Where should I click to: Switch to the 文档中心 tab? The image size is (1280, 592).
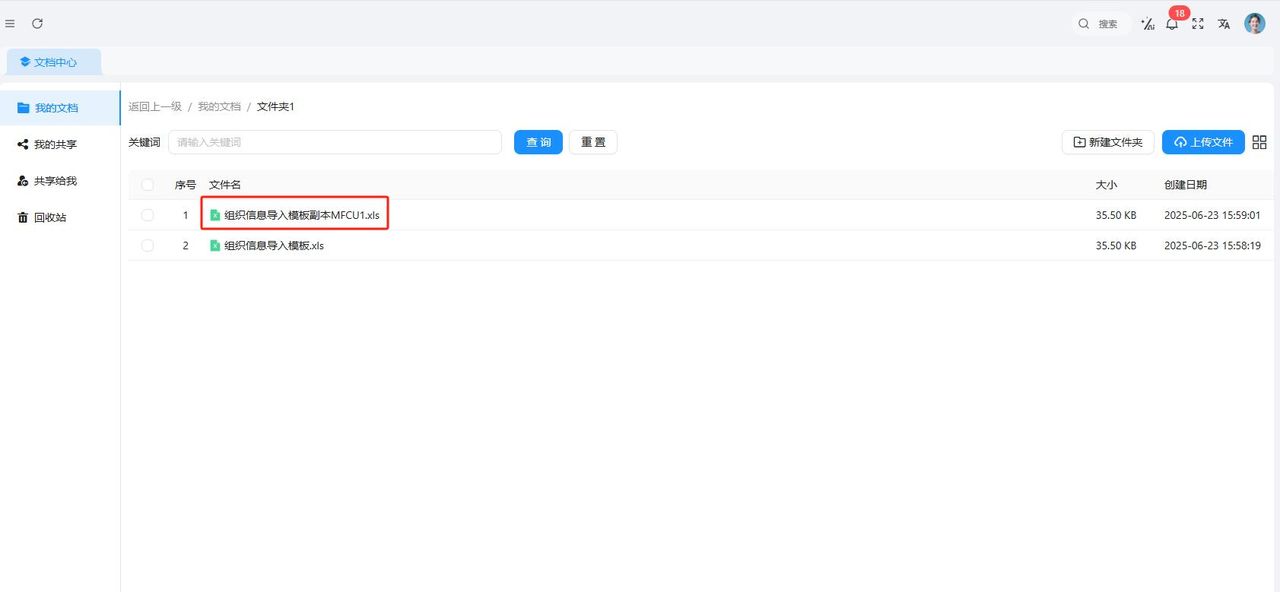click(54, 62)
